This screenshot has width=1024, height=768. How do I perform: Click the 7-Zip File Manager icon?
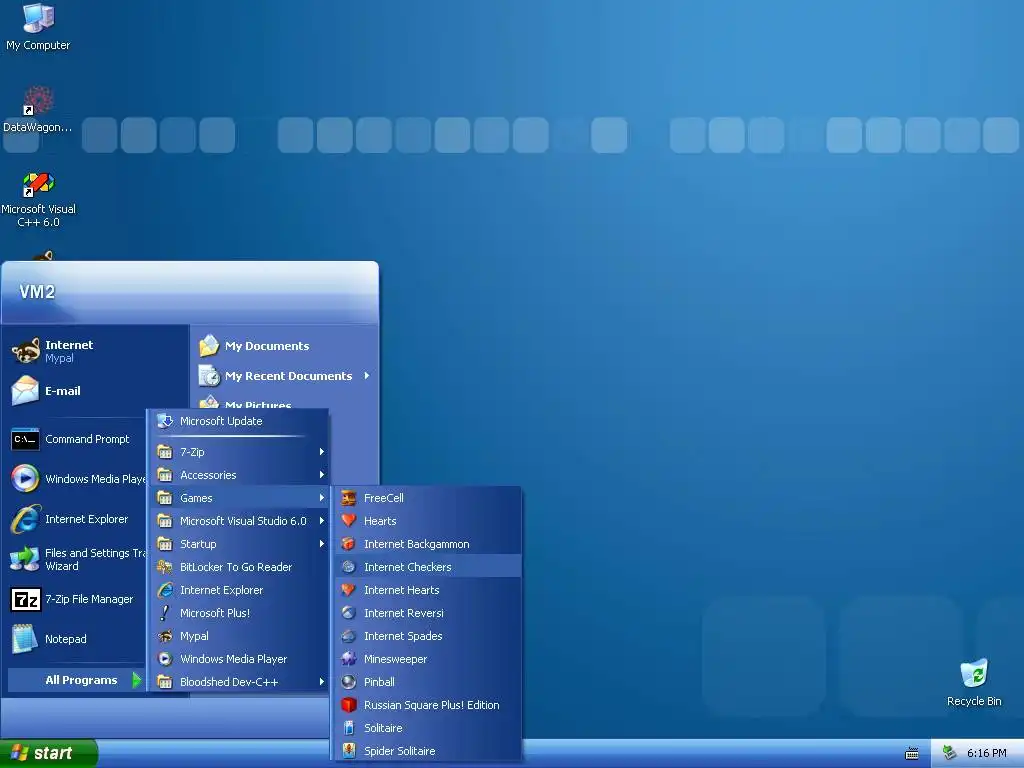[x=25, y=599]
